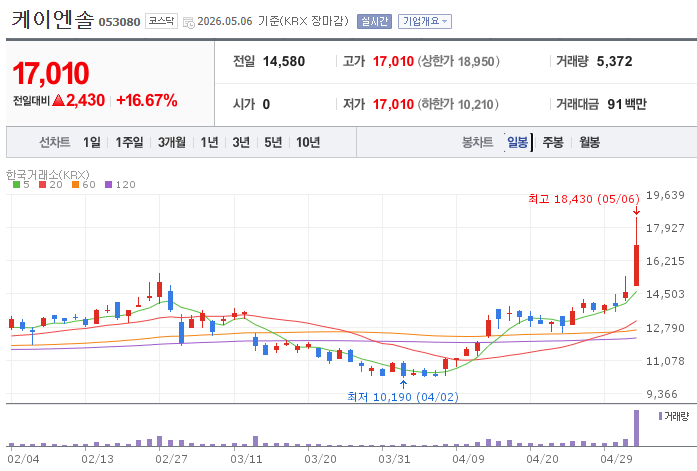Click the orange 60-day moving average swatch

[x=76, y=184]
